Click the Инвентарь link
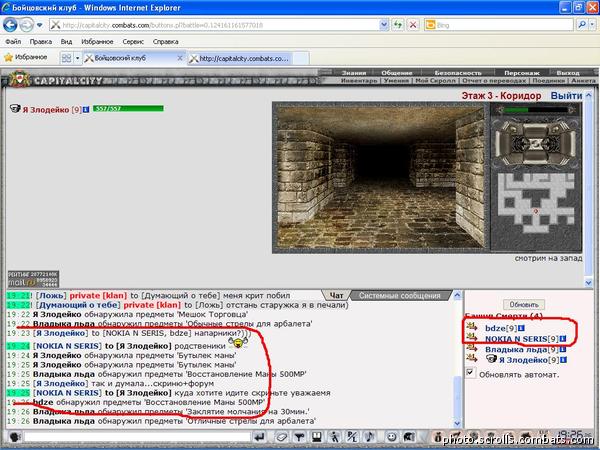Image resolution: width=600 pixels, height=450 pixels. pyautogui.click(x=359, y=81)
